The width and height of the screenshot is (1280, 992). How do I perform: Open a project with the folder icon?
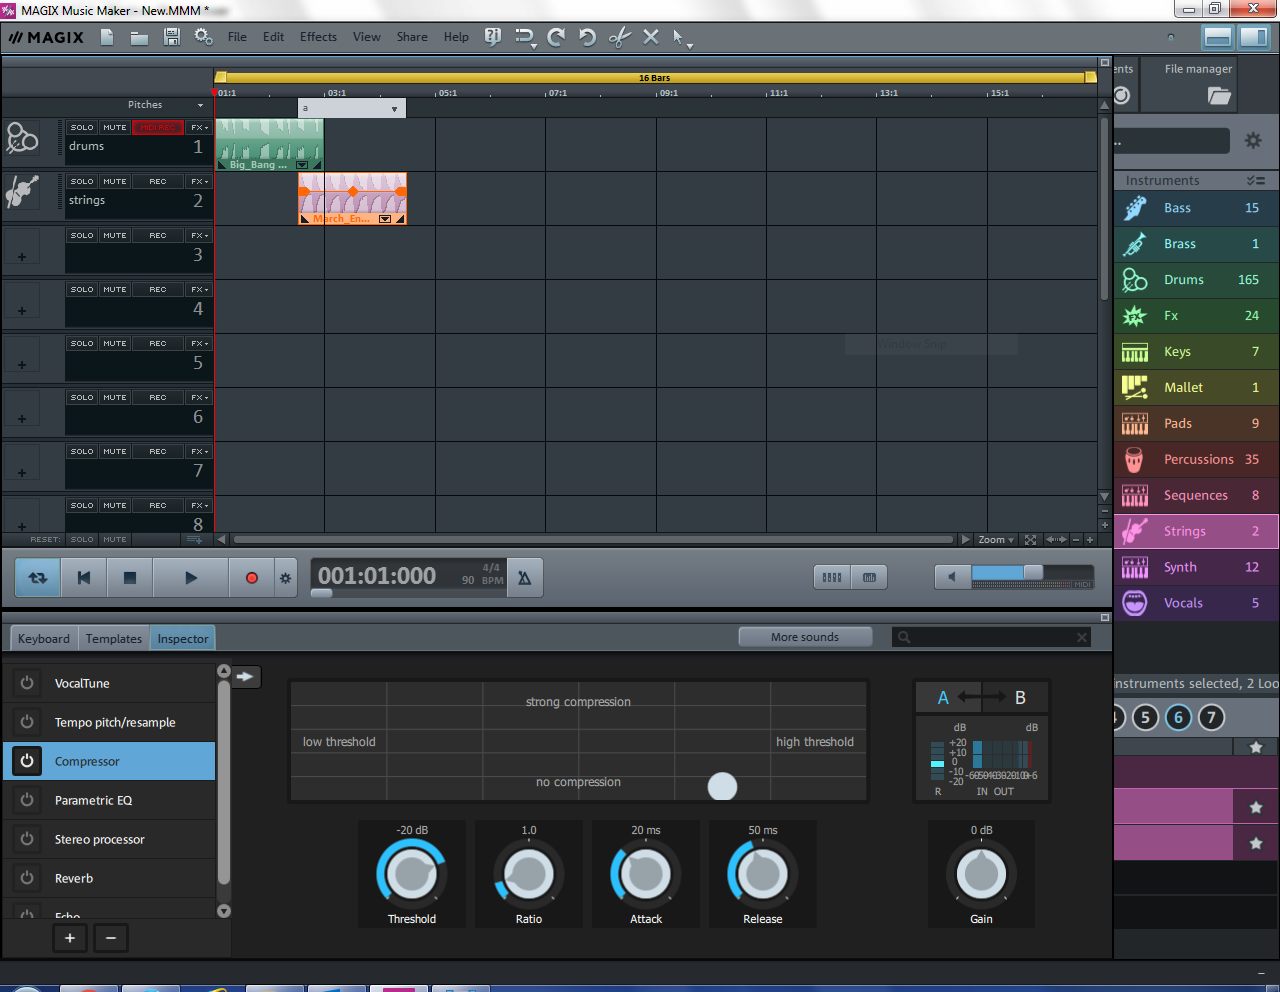pyautogui.click(x=139, y=37)
